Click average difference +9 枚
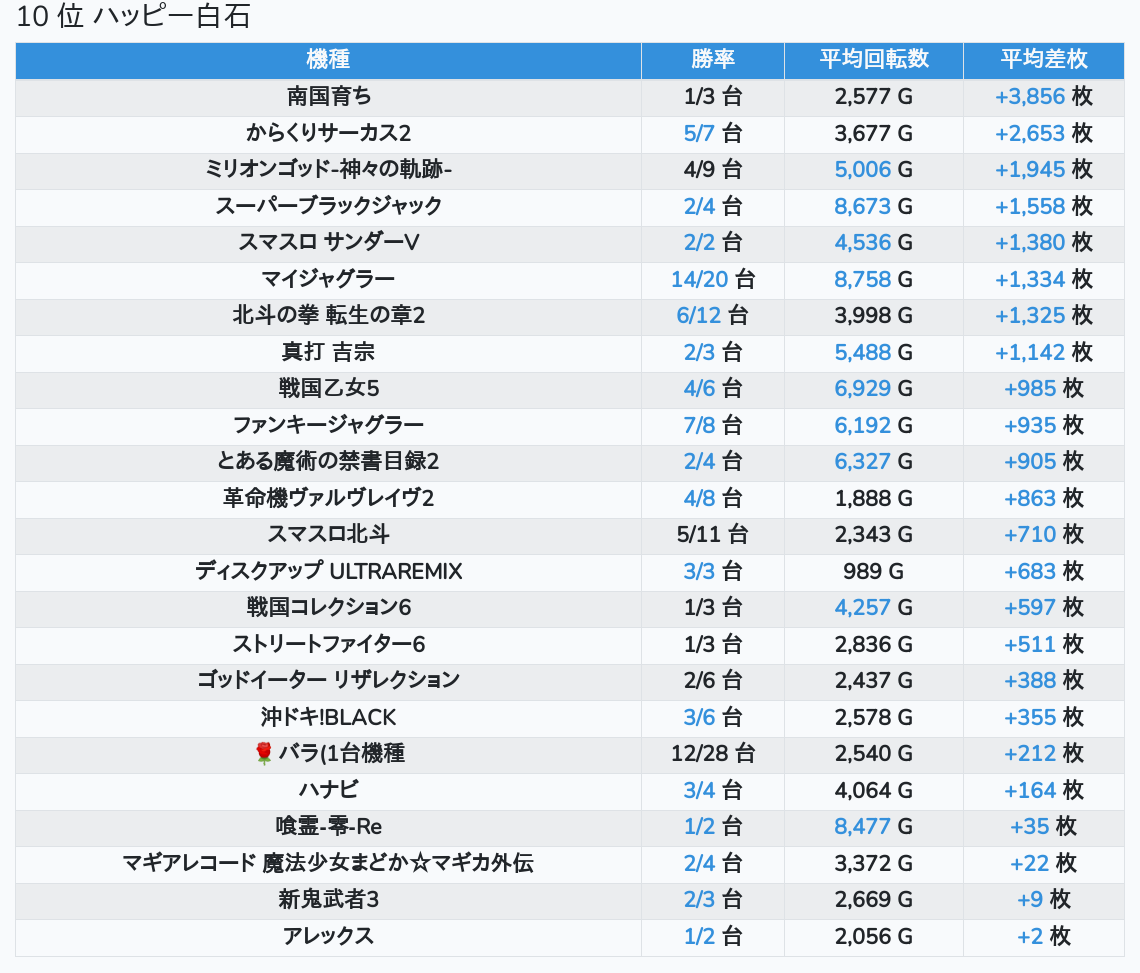This screenshot has height=973, width=1140. coord(1043,900)
